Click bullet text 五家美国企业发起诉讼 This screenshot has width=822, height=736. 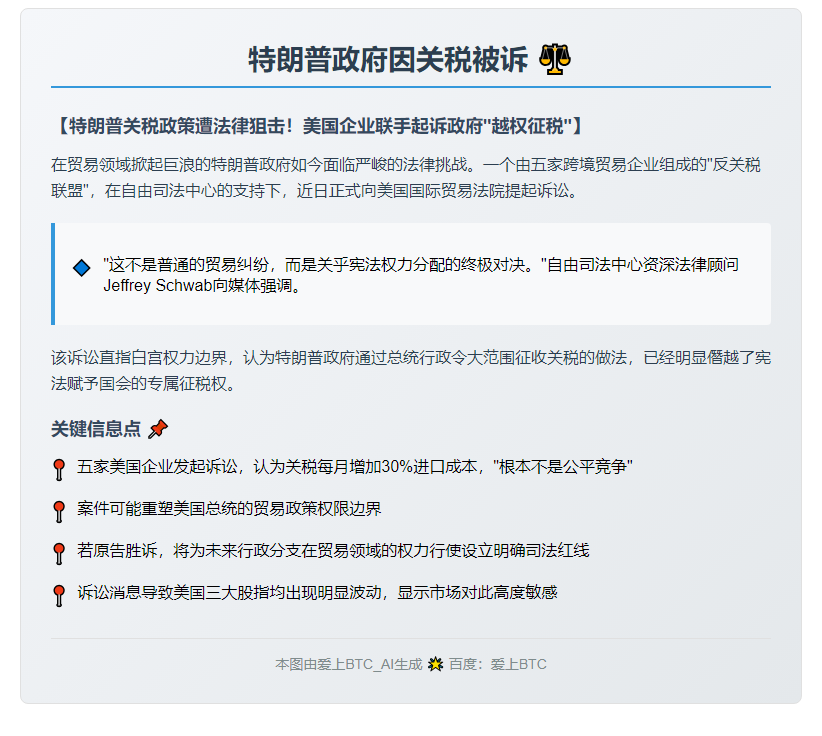pos(355,467)
